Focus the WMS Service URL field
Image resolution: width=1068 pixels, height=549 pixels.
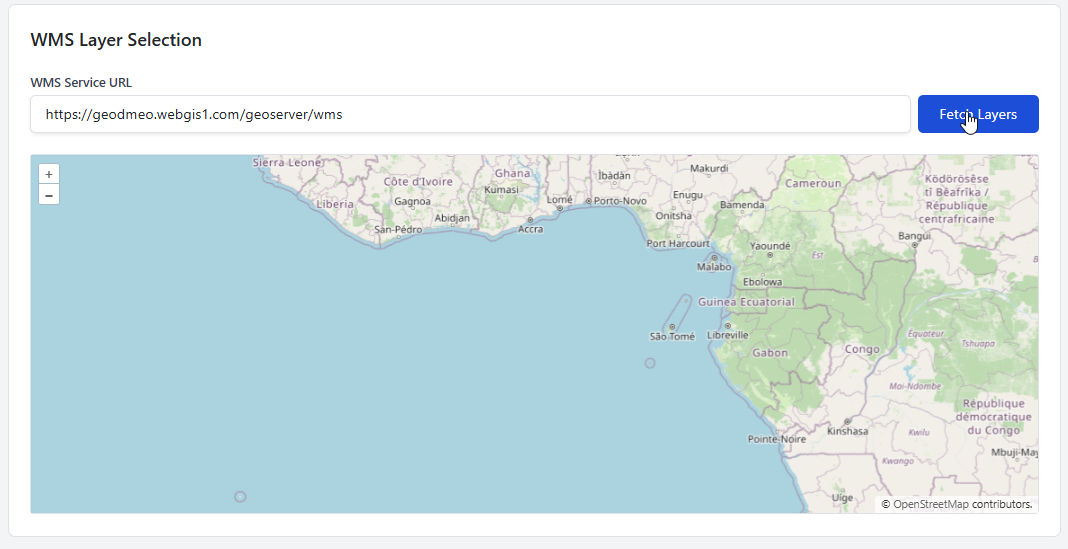click(x=470, y=114)
